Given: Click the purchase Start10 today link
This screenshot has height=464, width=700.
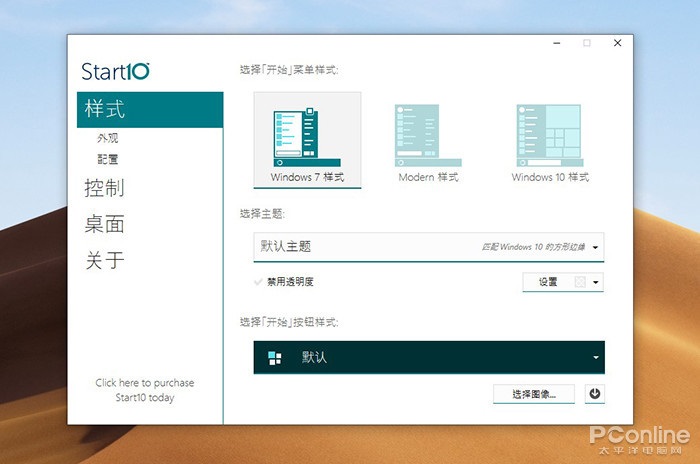Looking at the screenshot, I should tap(145, 390).
